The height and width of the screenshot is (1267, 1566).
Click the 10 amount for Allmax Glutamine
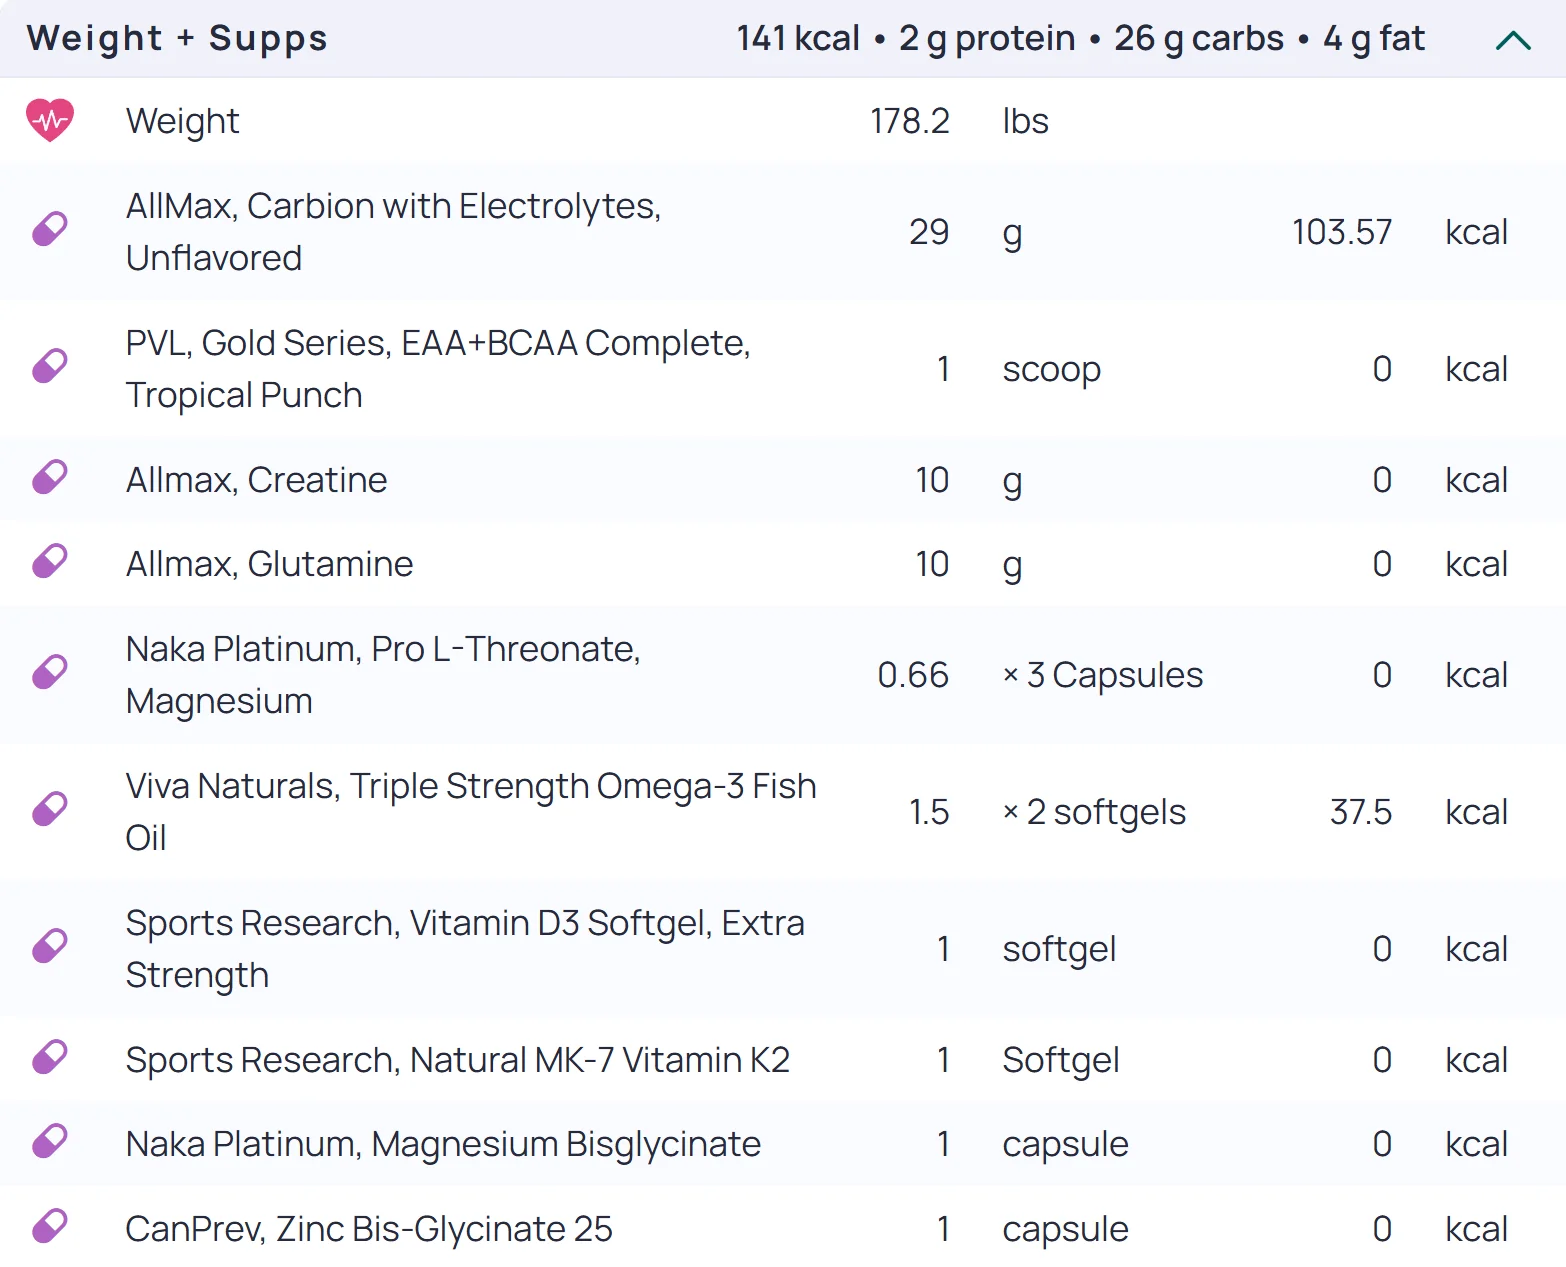[932, 564]
